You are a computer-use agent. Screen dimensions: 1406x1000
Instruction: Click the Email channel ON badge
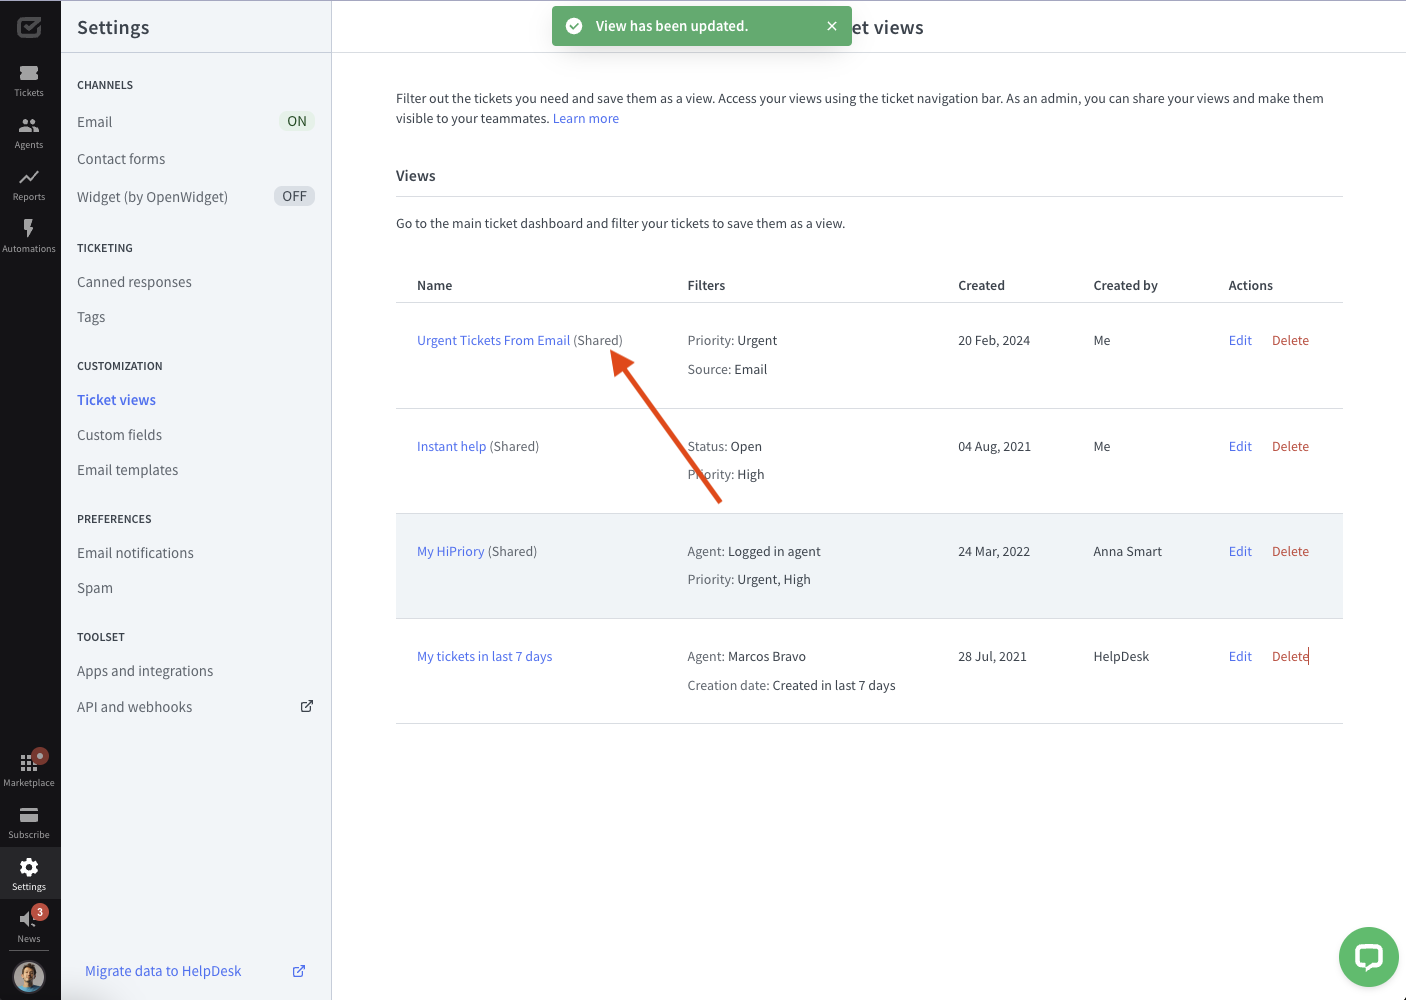coord(297,121)
